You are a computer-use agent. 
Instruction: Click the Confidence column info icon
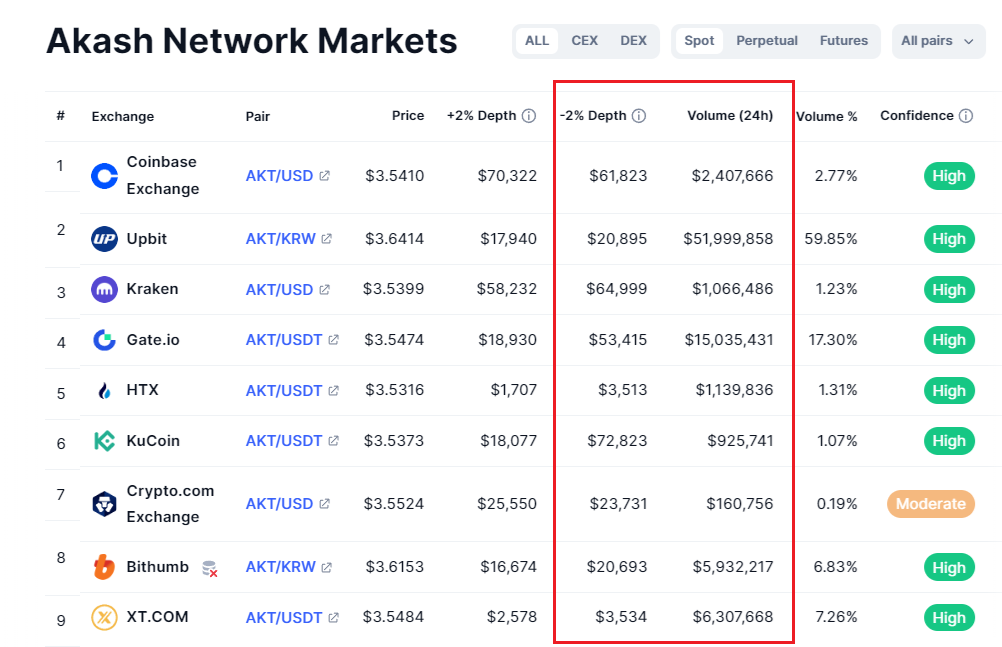[966, 116]
